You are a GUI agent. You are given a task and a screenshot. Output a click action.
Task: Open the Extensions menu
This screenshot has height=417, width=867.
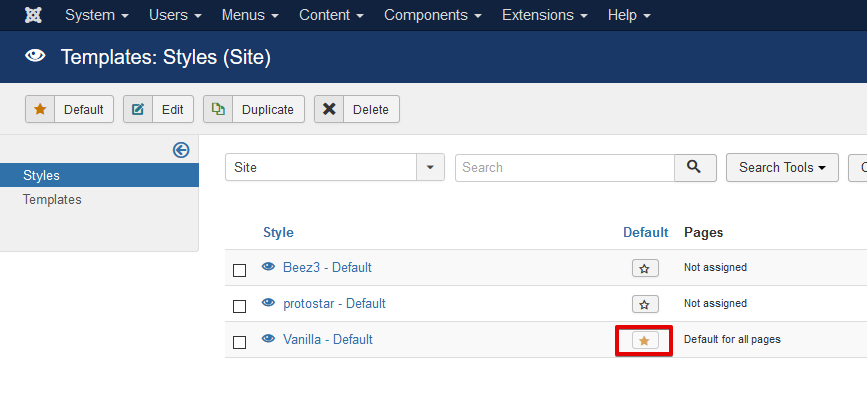pyautogui.click(x=544, y=15)
